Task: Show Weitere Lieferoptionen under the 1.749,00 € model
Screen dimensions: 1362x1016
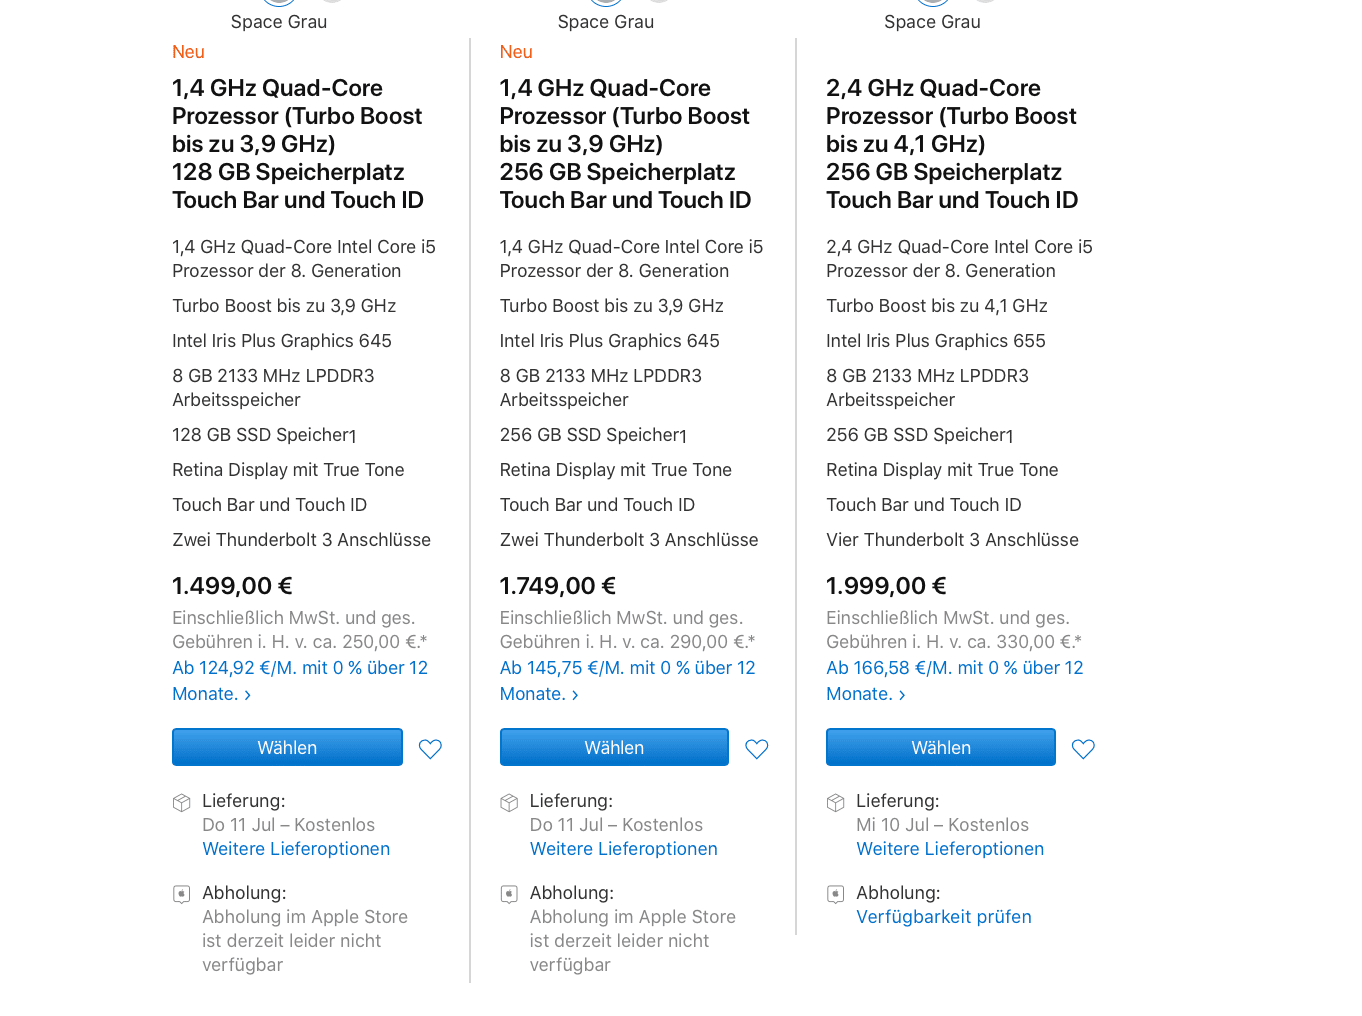Action: click(x=624, y=849)
